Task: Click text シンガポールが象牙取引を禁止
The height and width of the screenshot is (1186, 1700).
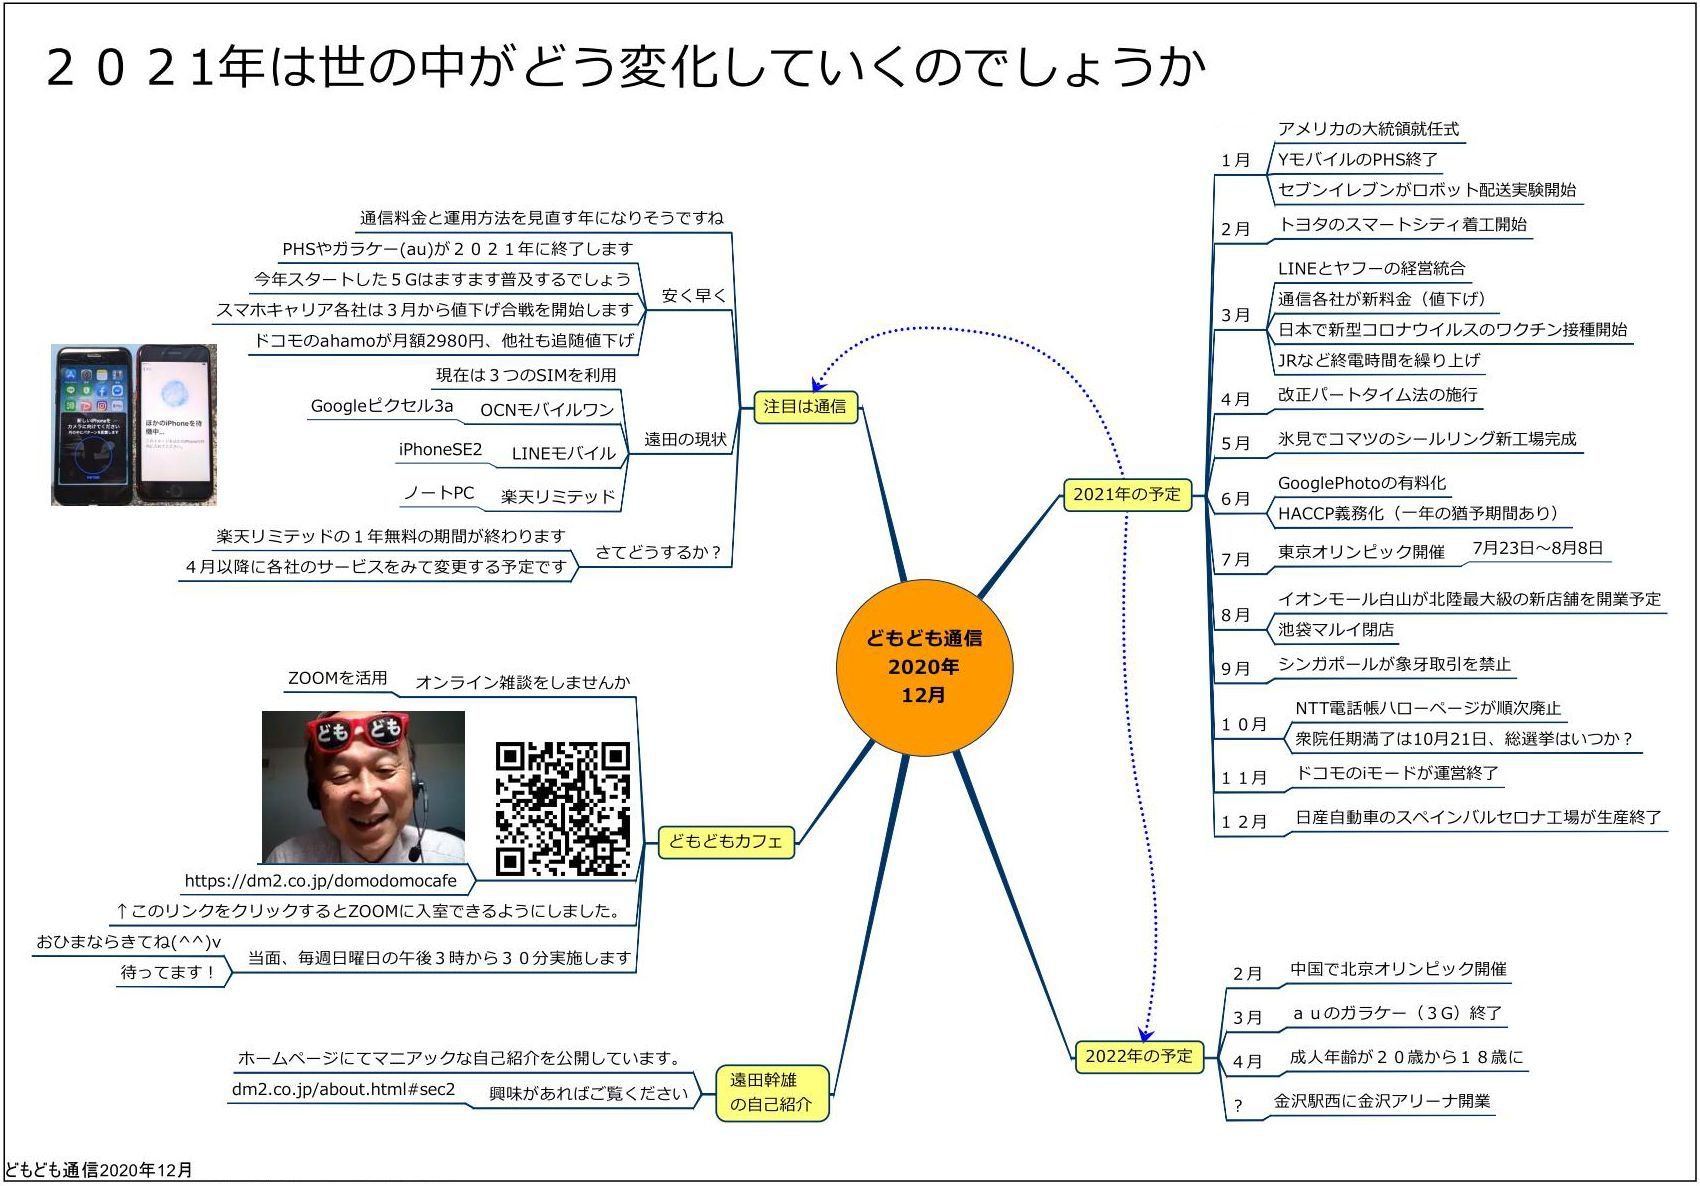Action: (x=1394, y=664)
